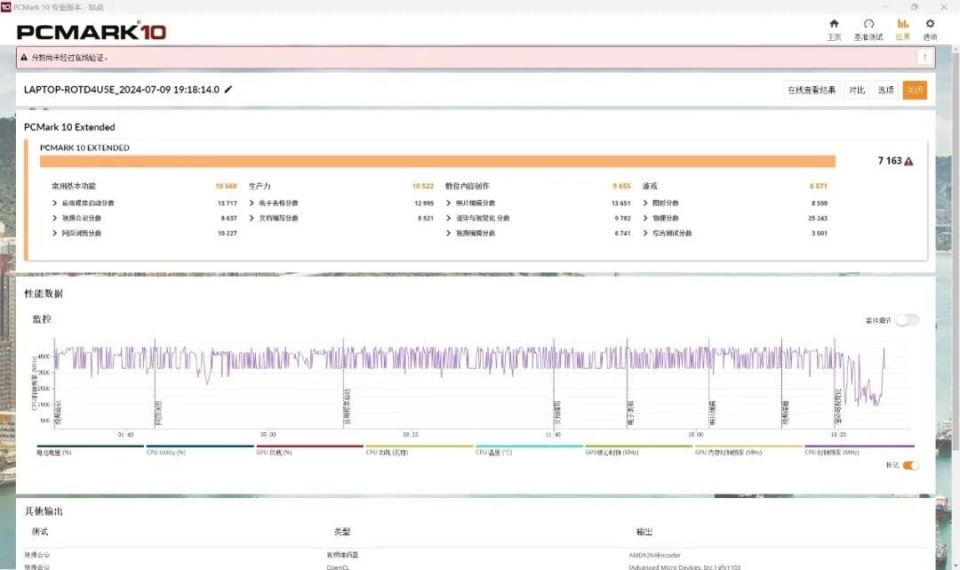The image size is (960, 570).
Task: Click the Output (输出) column header
Action: (644, 532)
